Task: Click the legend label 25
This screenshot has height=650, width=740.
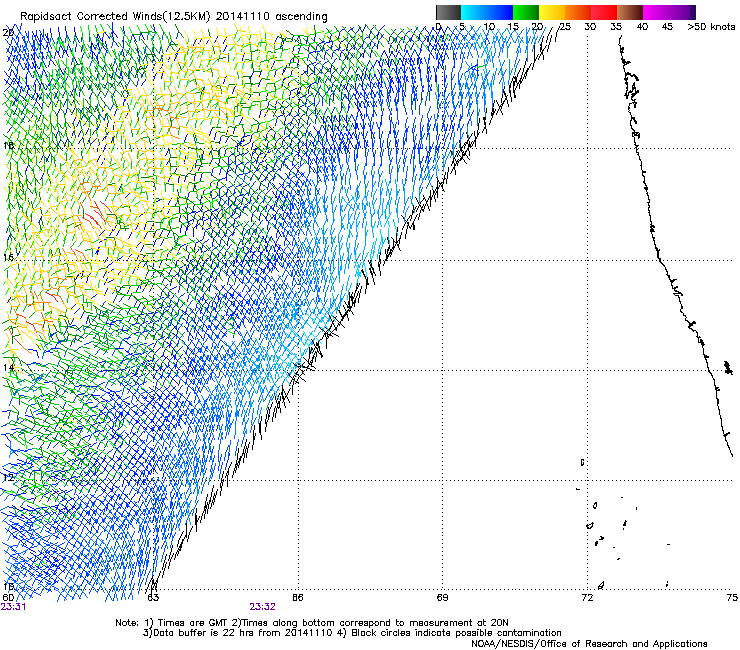Action: 565,27
